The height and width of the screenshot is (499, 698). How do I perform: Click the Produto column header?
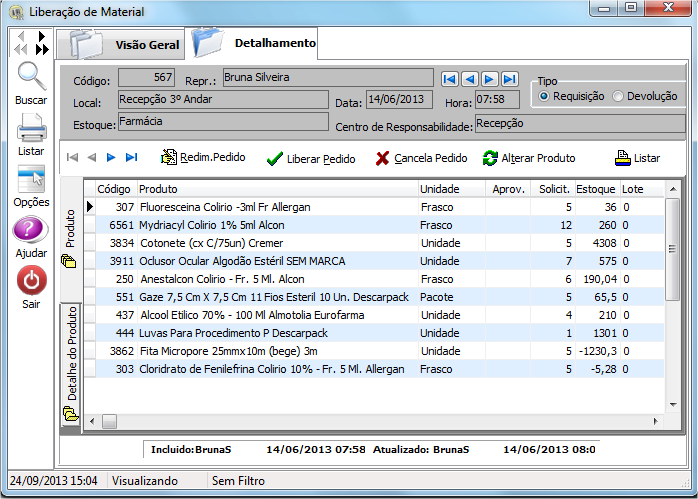[275, 189]
